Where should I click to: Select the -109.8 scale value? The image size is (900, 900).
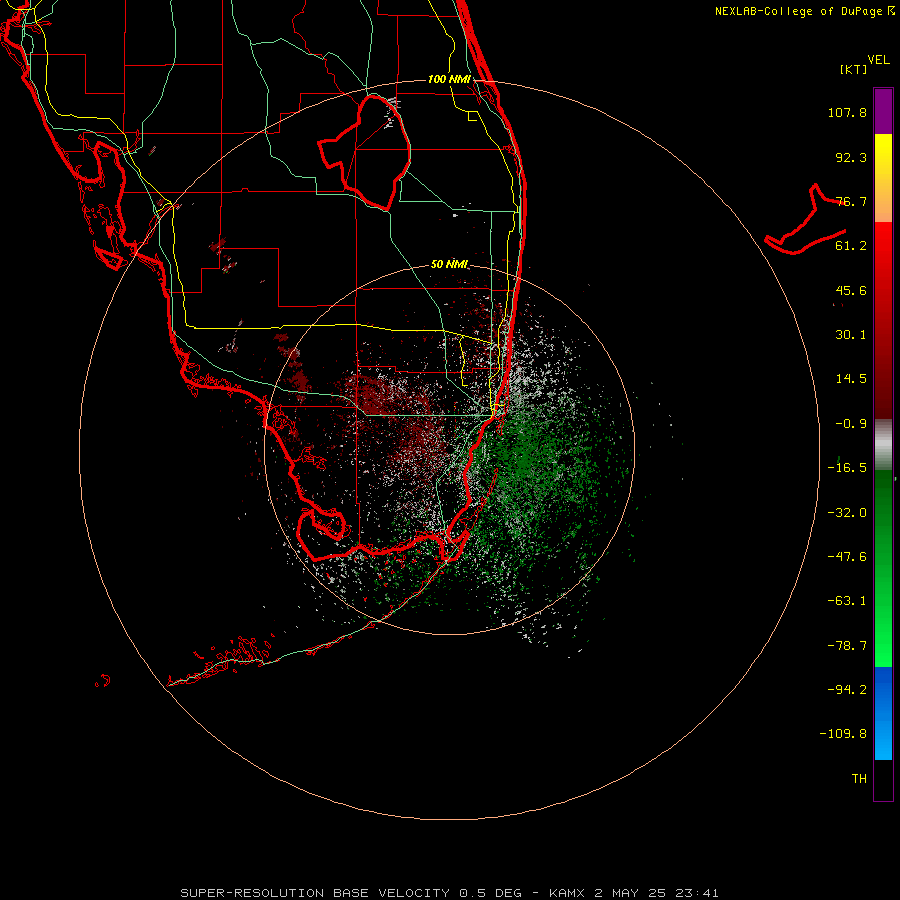pyautogui.click(x=844, y=734)
